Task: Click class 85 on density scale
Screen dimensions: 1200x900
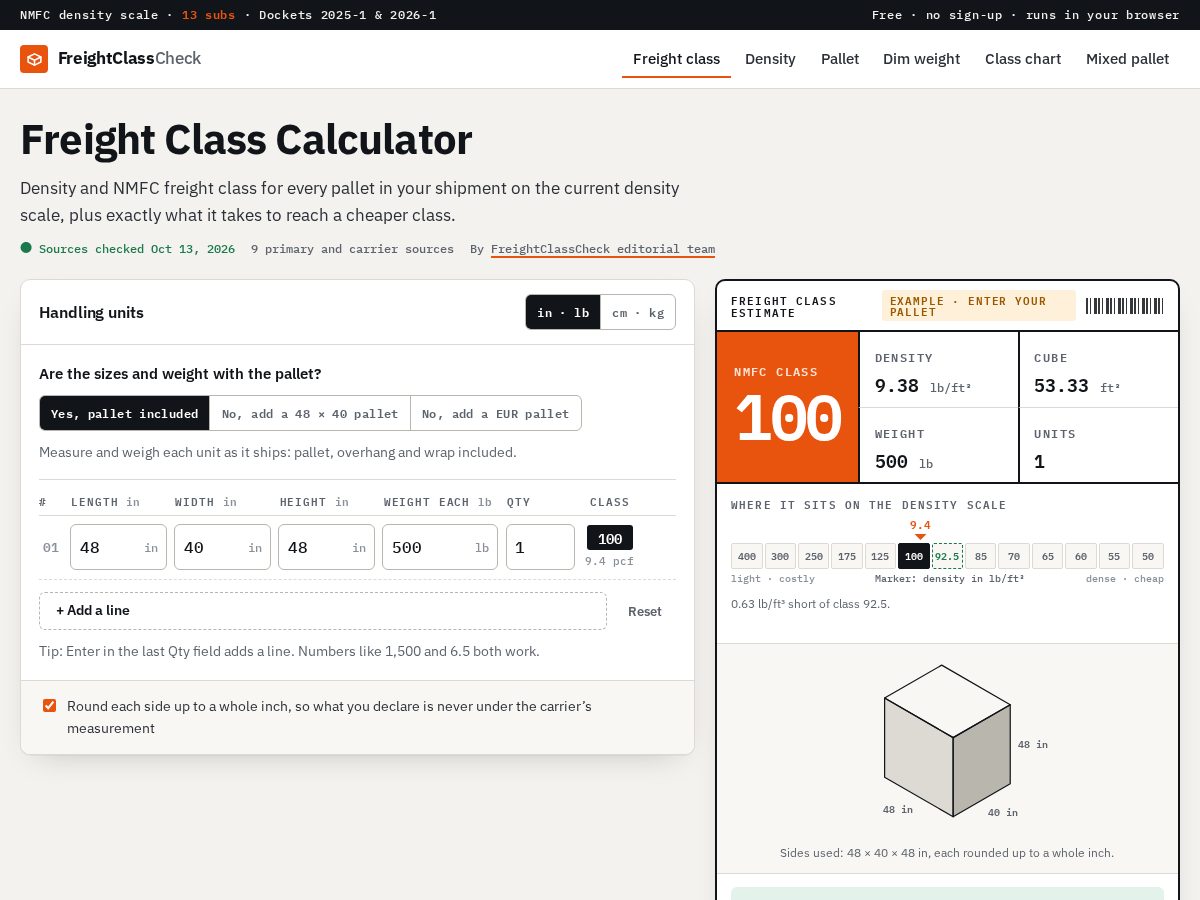Action: pyautogui.click(x=980, y=556)
